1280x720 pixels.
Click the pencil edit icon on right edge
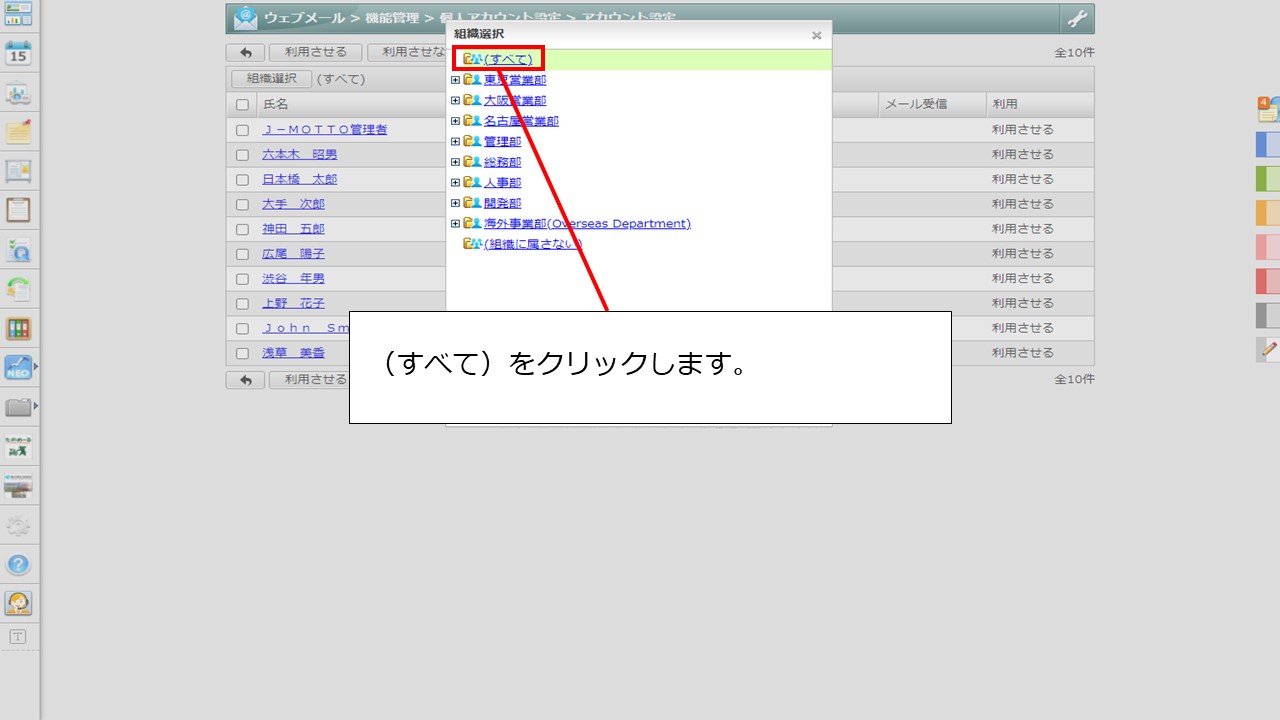pos(1269,349)
